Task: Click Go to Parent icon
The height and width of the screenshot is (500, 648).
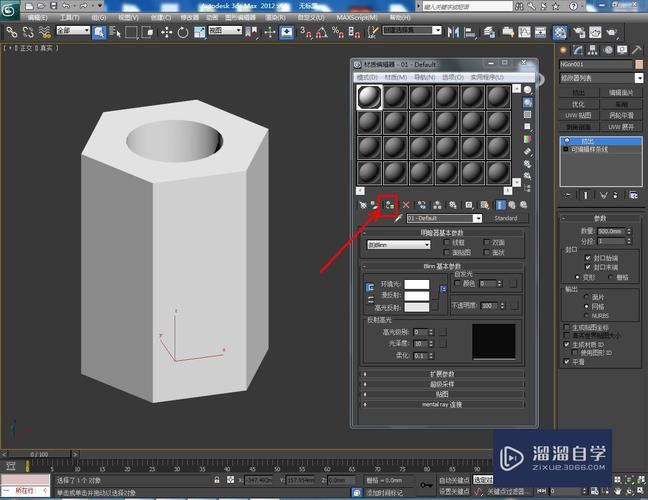Action: [512, 205]
